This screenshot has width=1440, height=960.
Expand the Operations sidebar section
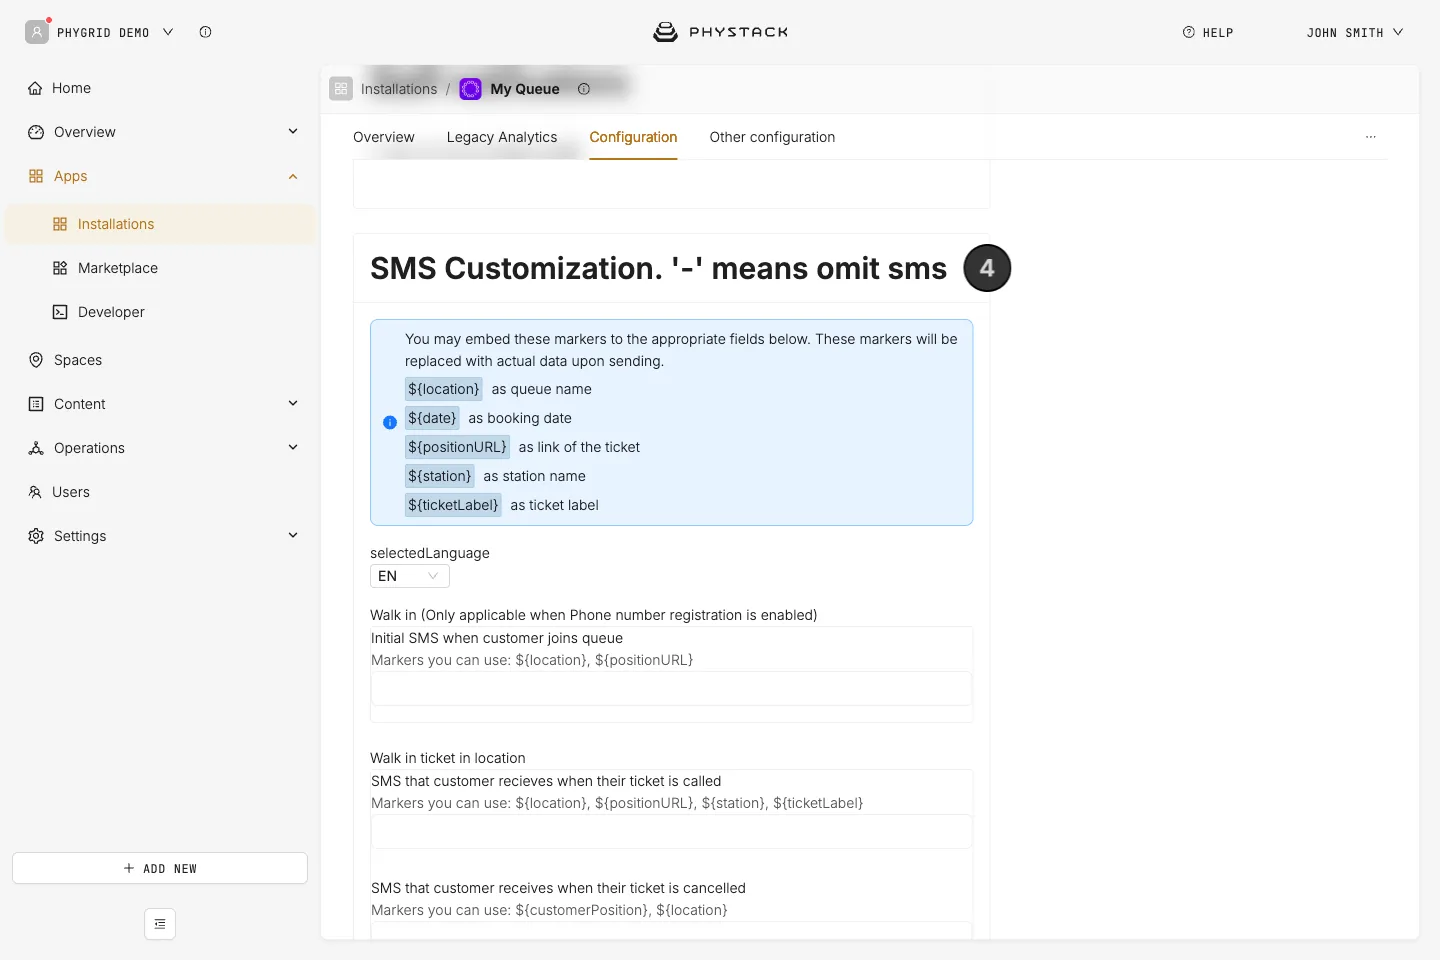pyautogui.click(x=293, y=448)
